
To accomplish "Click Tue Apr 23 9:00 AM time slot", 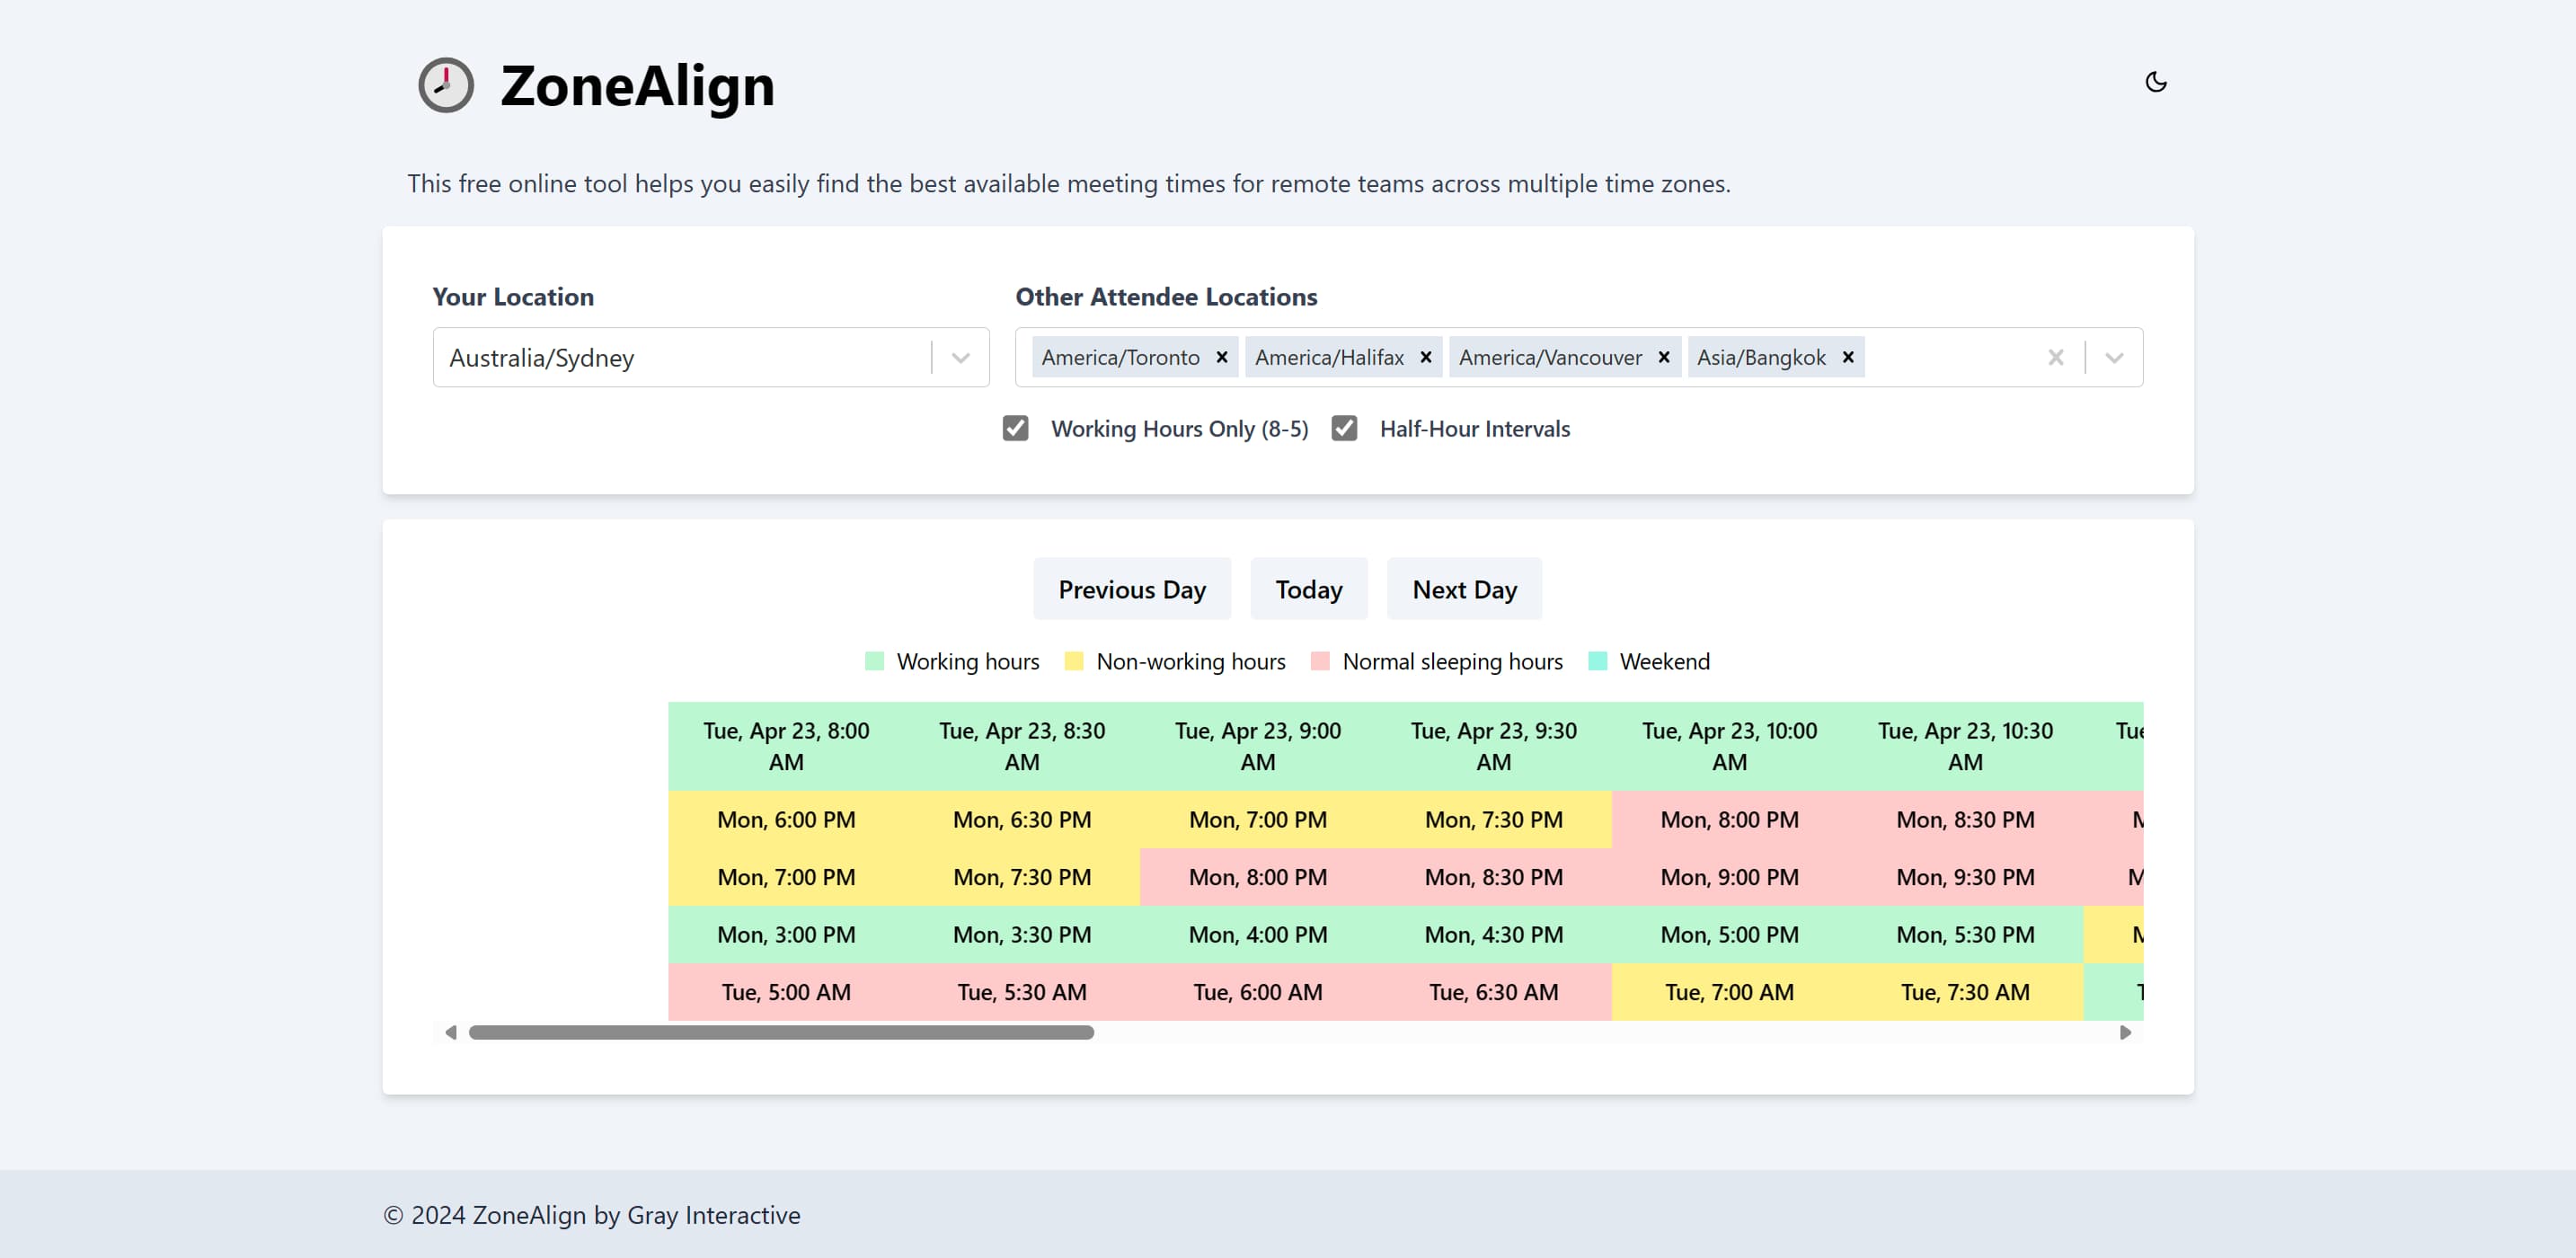I will tap(1257, 746).
